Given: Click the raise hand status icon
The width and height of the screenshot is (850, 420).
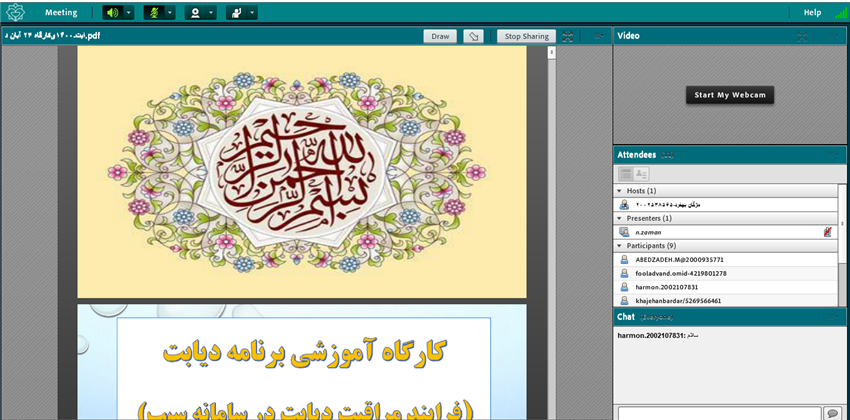Looking at the screenshot, I should click(235, 13).
